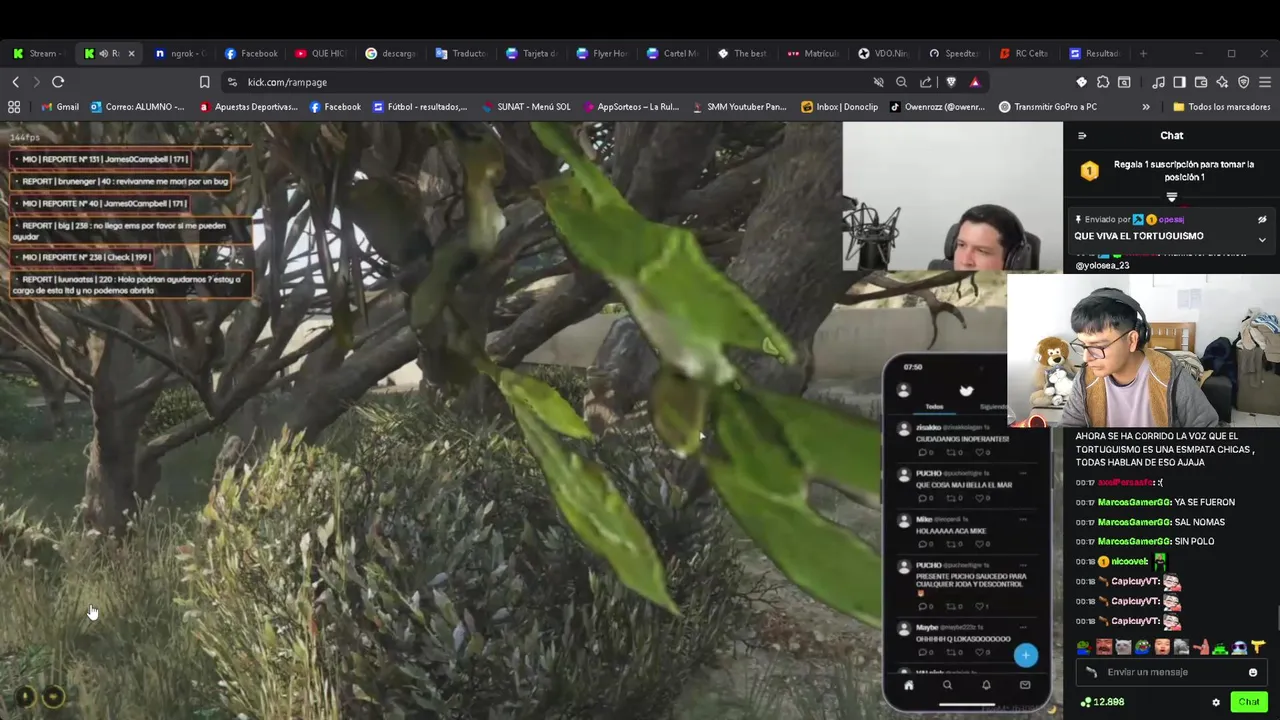This screenshot has height=720, width=1280.
Task: Open the browser main menu hamburger
Action: (1266, 82)
